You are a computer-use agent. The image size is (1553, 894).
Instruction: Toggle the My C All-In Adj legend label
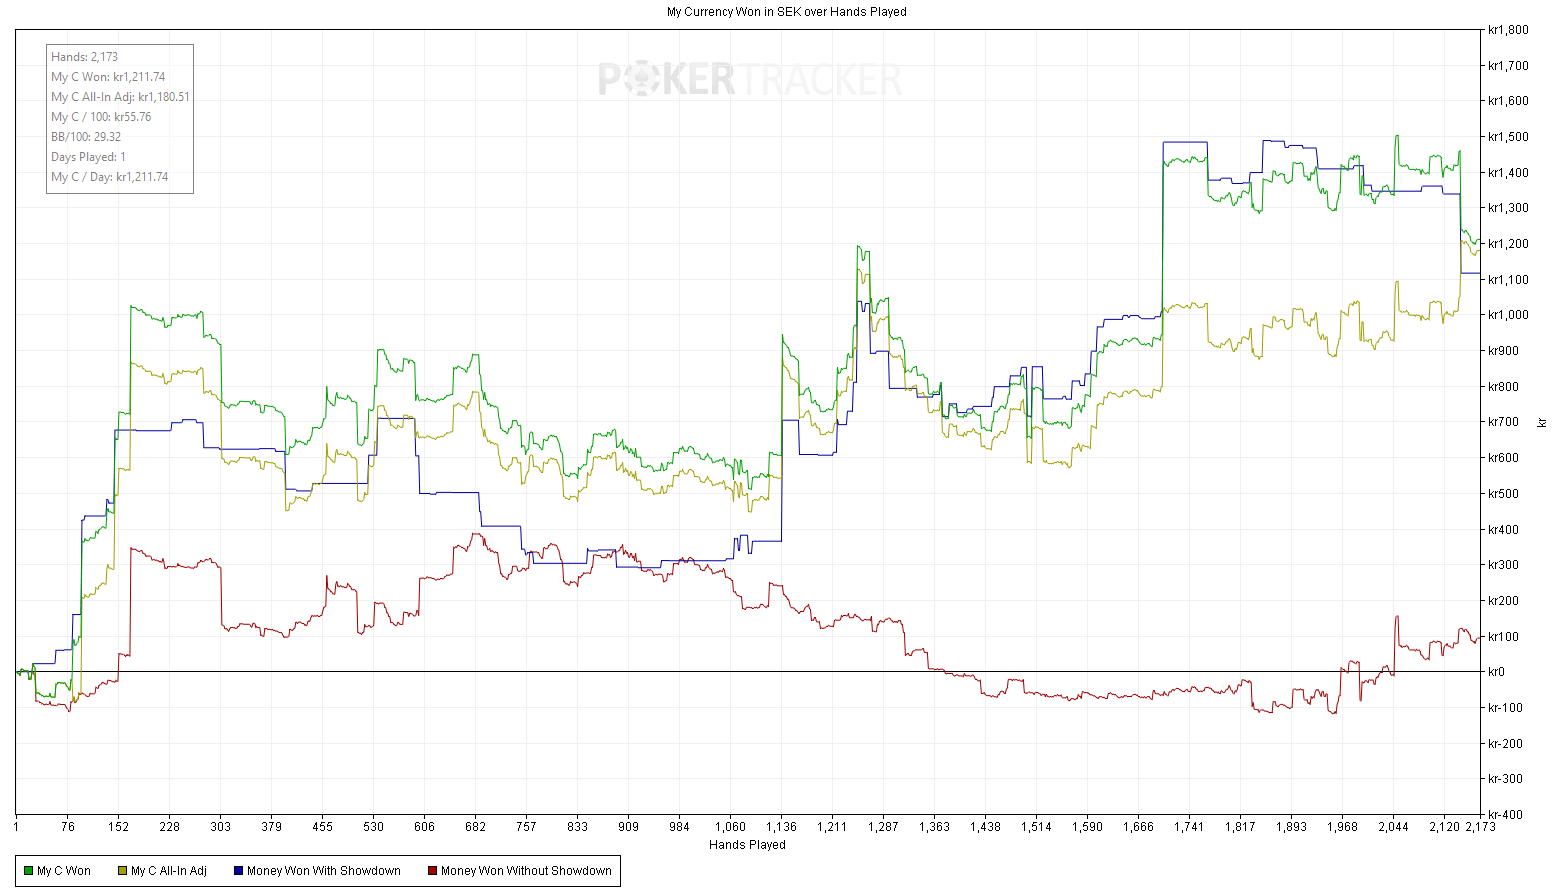169,871
